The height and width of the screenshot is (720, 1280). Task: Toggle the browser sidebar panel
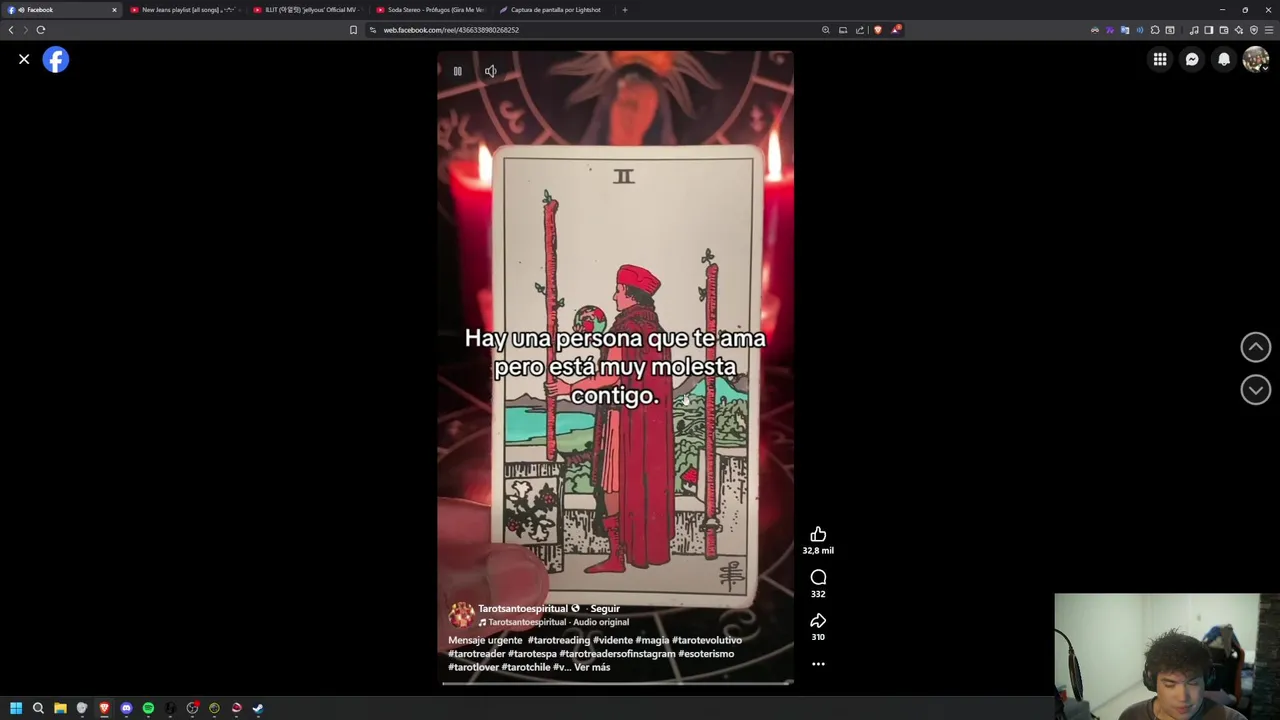(x=1209, y=30)
